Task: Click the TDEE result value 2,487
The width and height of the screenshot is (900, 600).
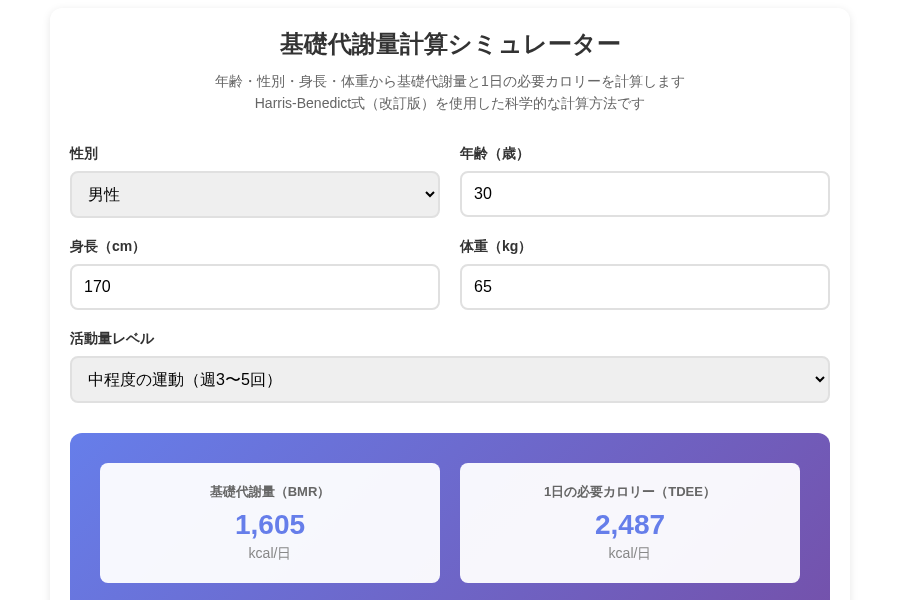Action: 630,524
